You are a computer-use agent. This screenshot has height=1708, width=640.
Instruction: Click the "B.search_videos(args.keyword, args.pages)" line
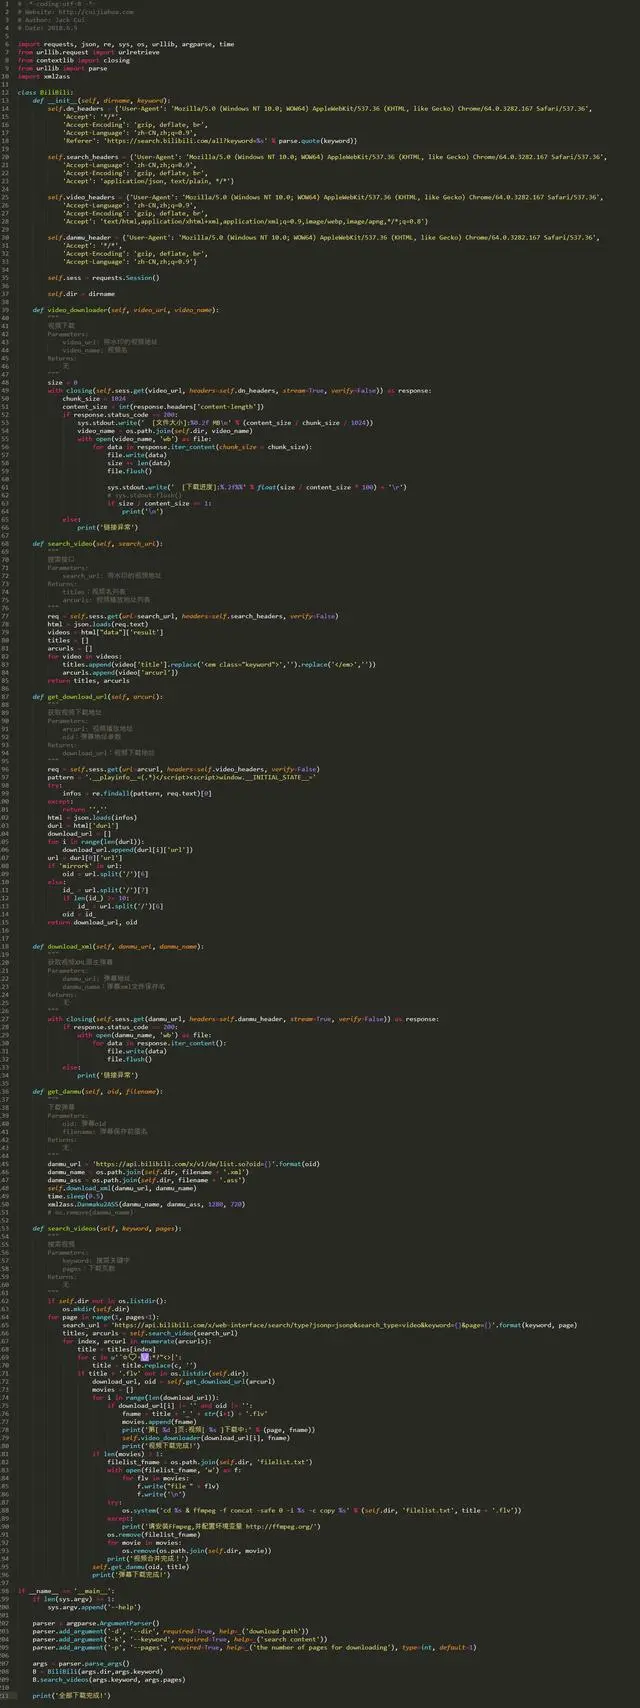pos(108,1678)
